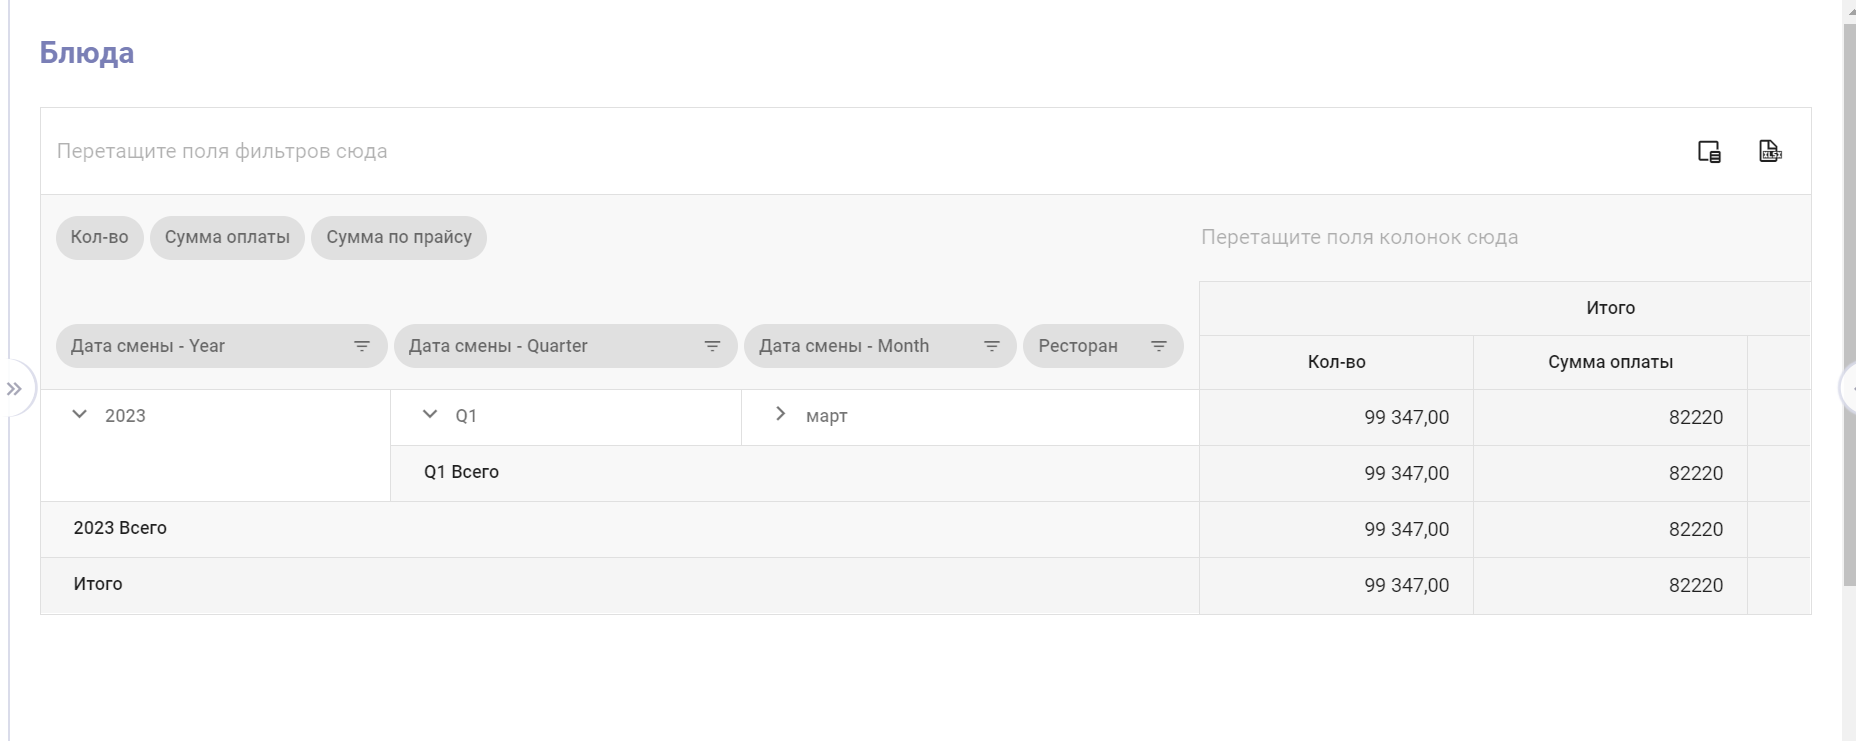Open the field chooser icon
1856x741 pixels.
coord(1709,151)
